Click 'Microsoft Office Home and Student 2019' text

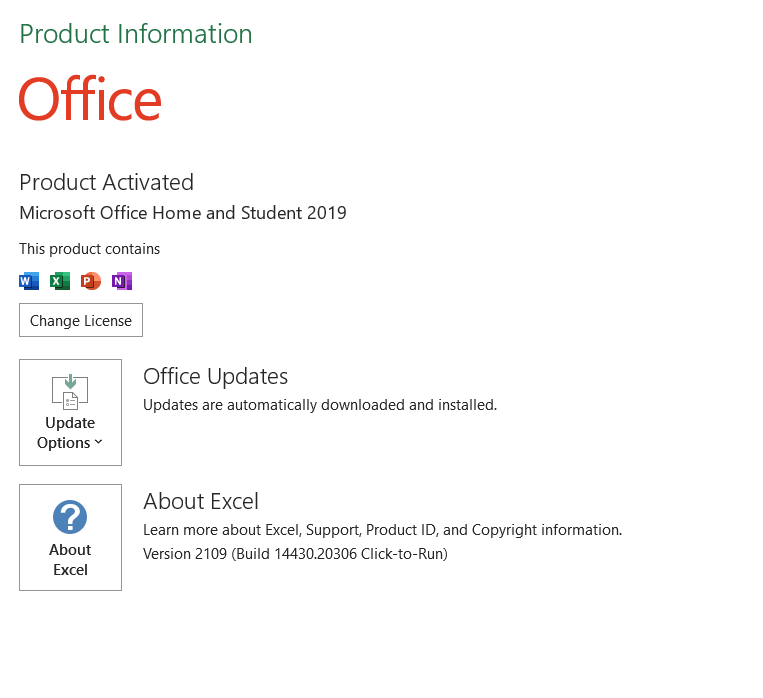(x=183, y=213)
